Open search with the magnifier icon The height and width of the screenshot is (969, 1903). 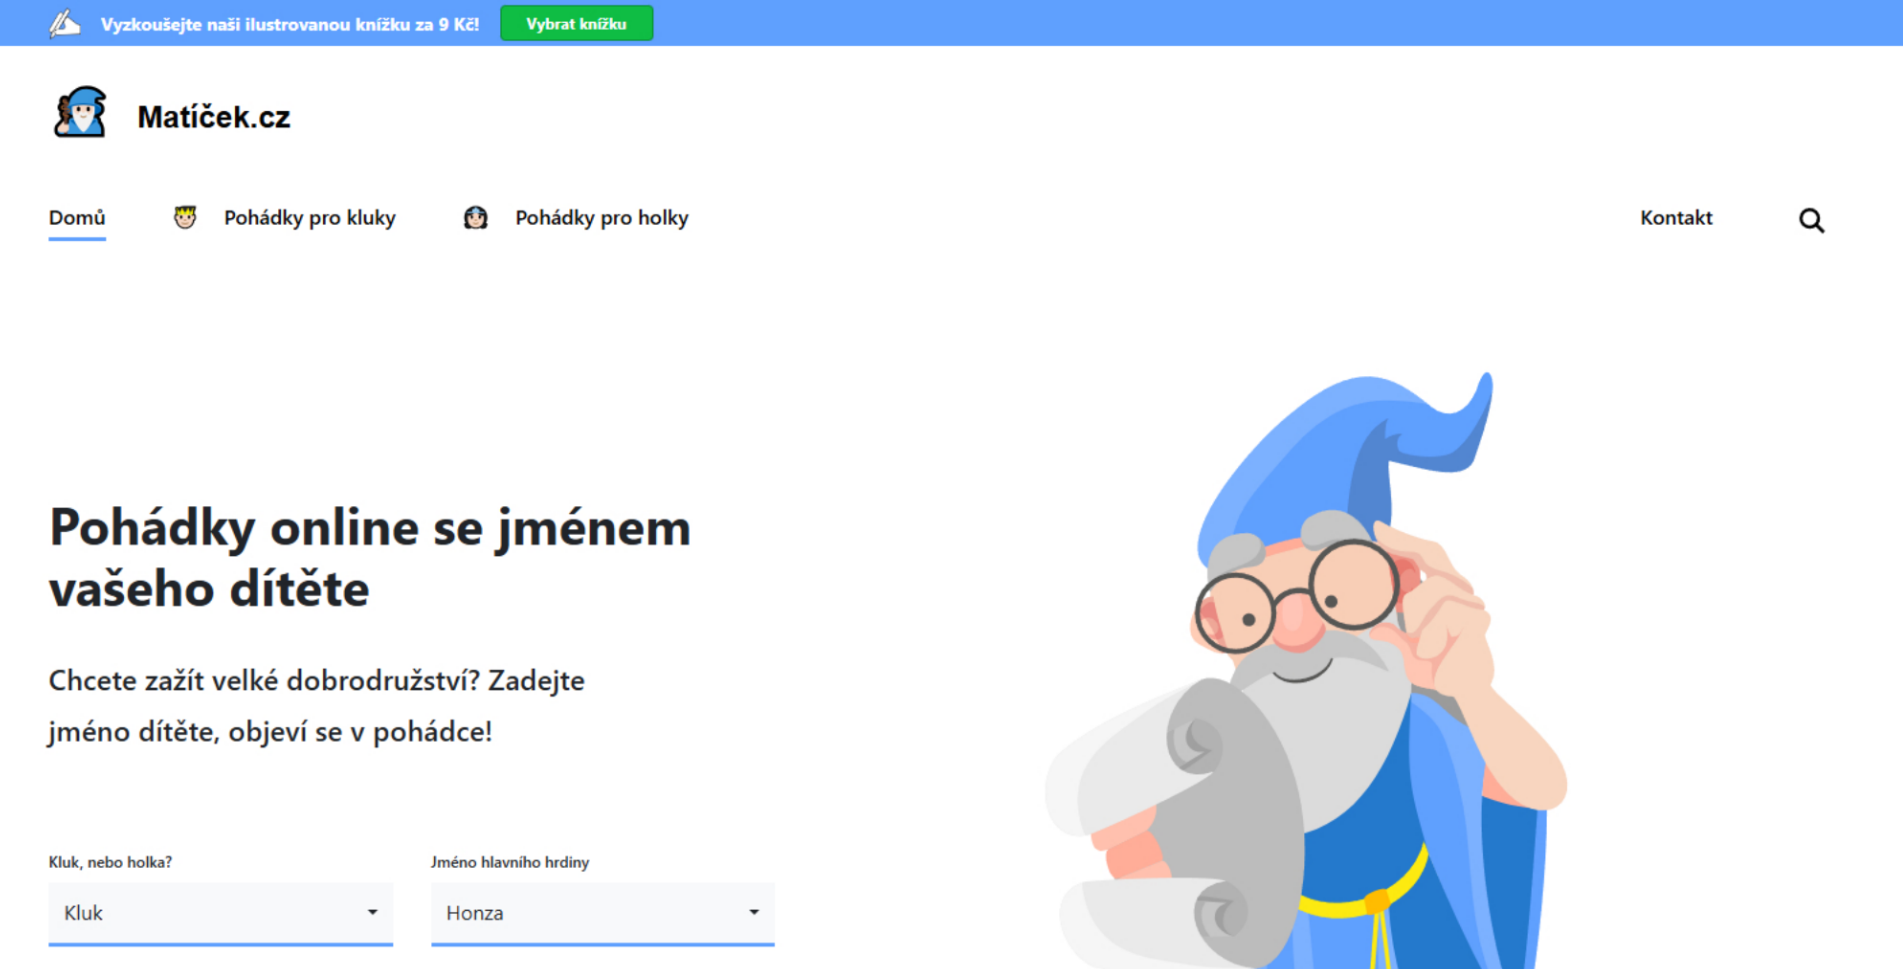click(1811, 220)
